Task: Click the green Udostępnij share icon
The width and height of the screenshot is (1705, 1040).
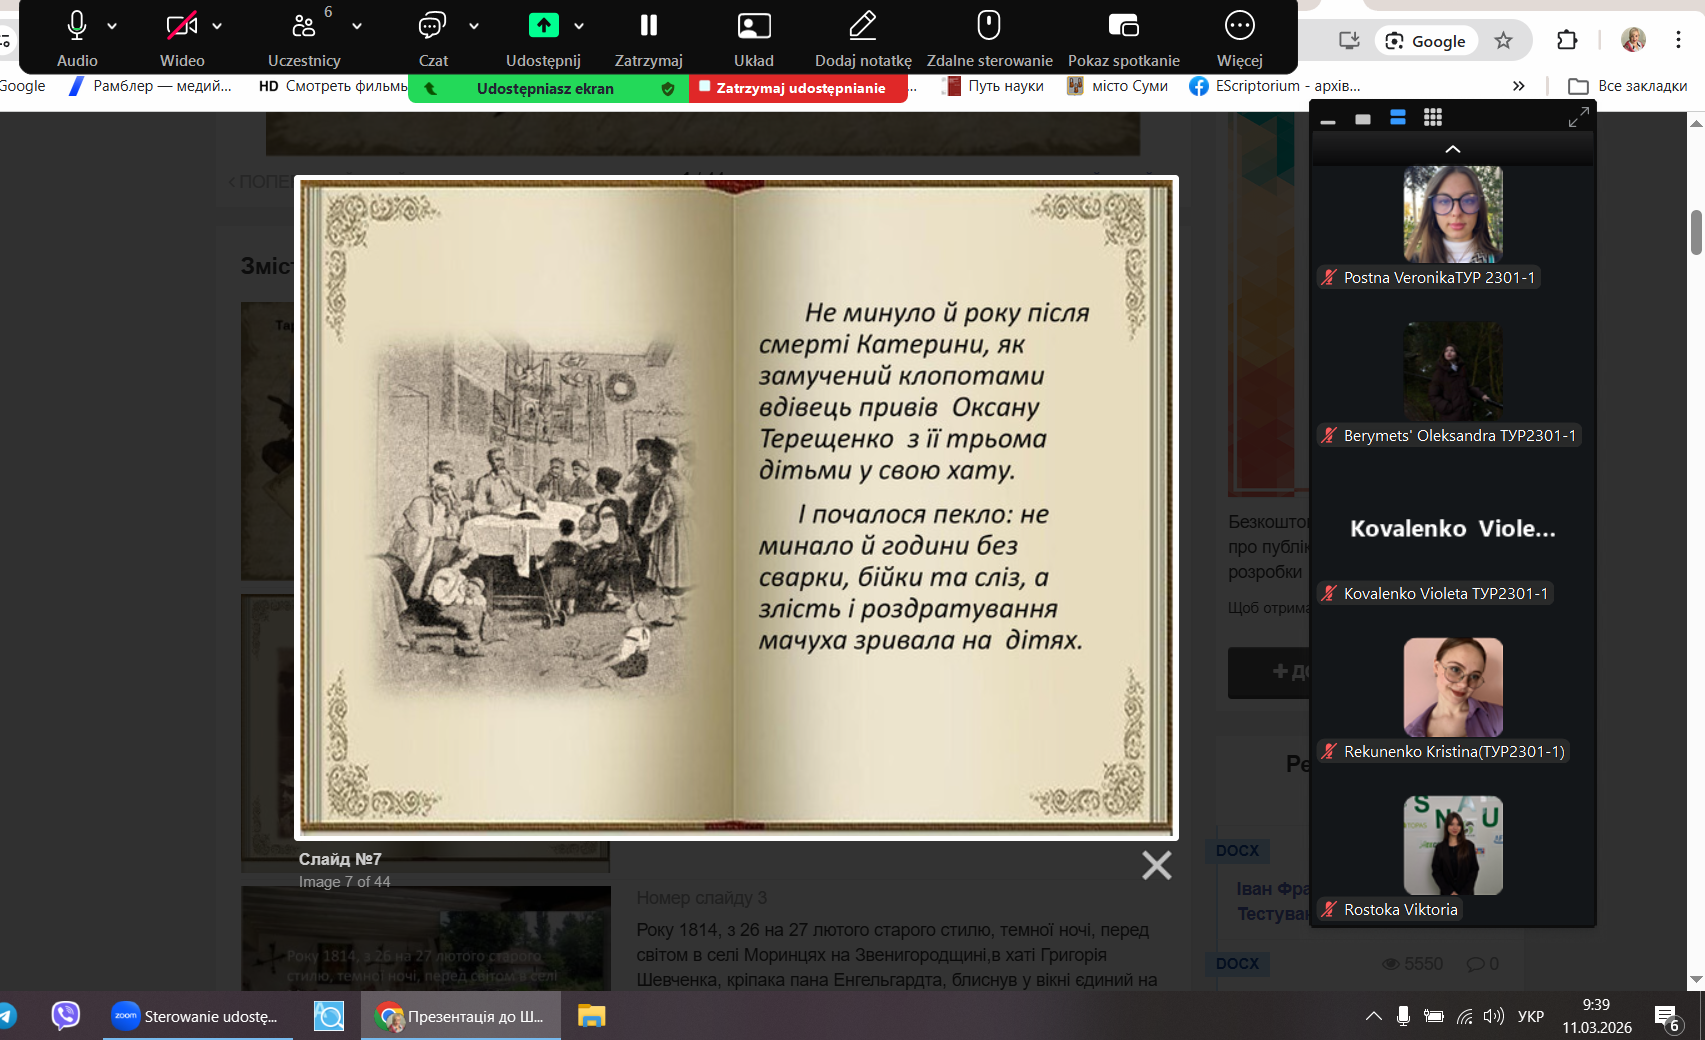Action: (x=543, y=26)
